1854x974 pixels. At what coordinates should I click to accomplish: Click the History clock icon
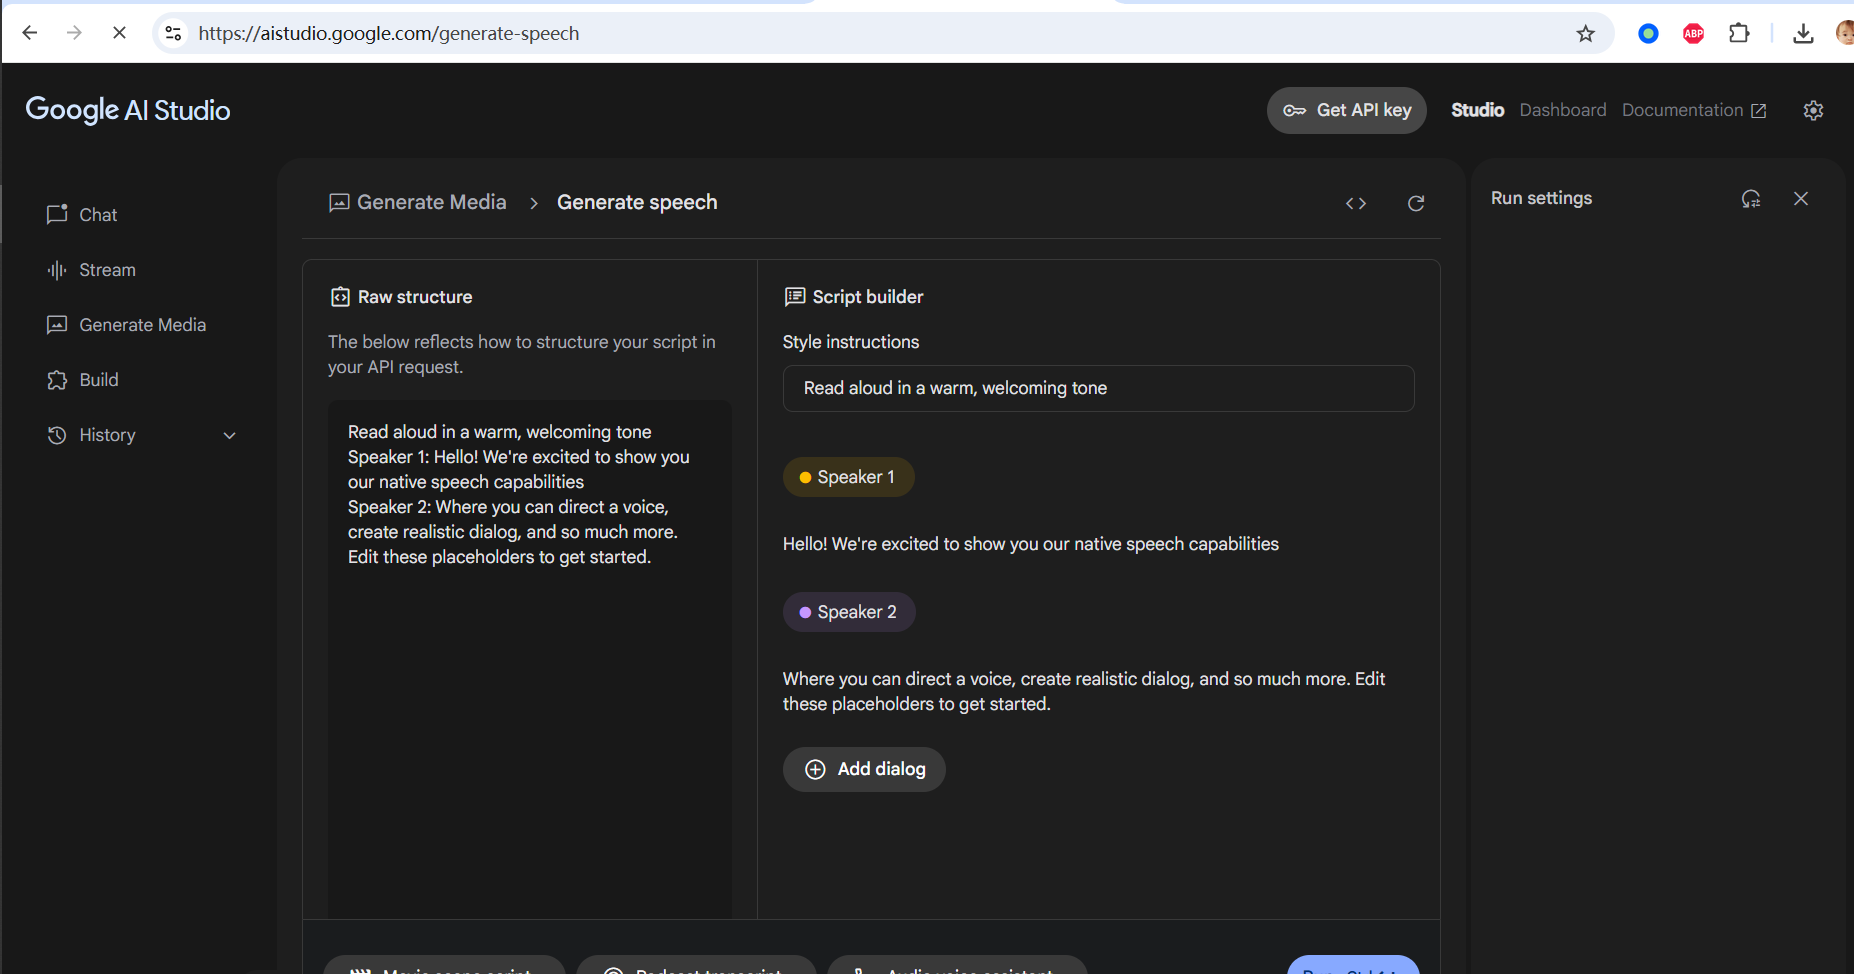[57, 435]
